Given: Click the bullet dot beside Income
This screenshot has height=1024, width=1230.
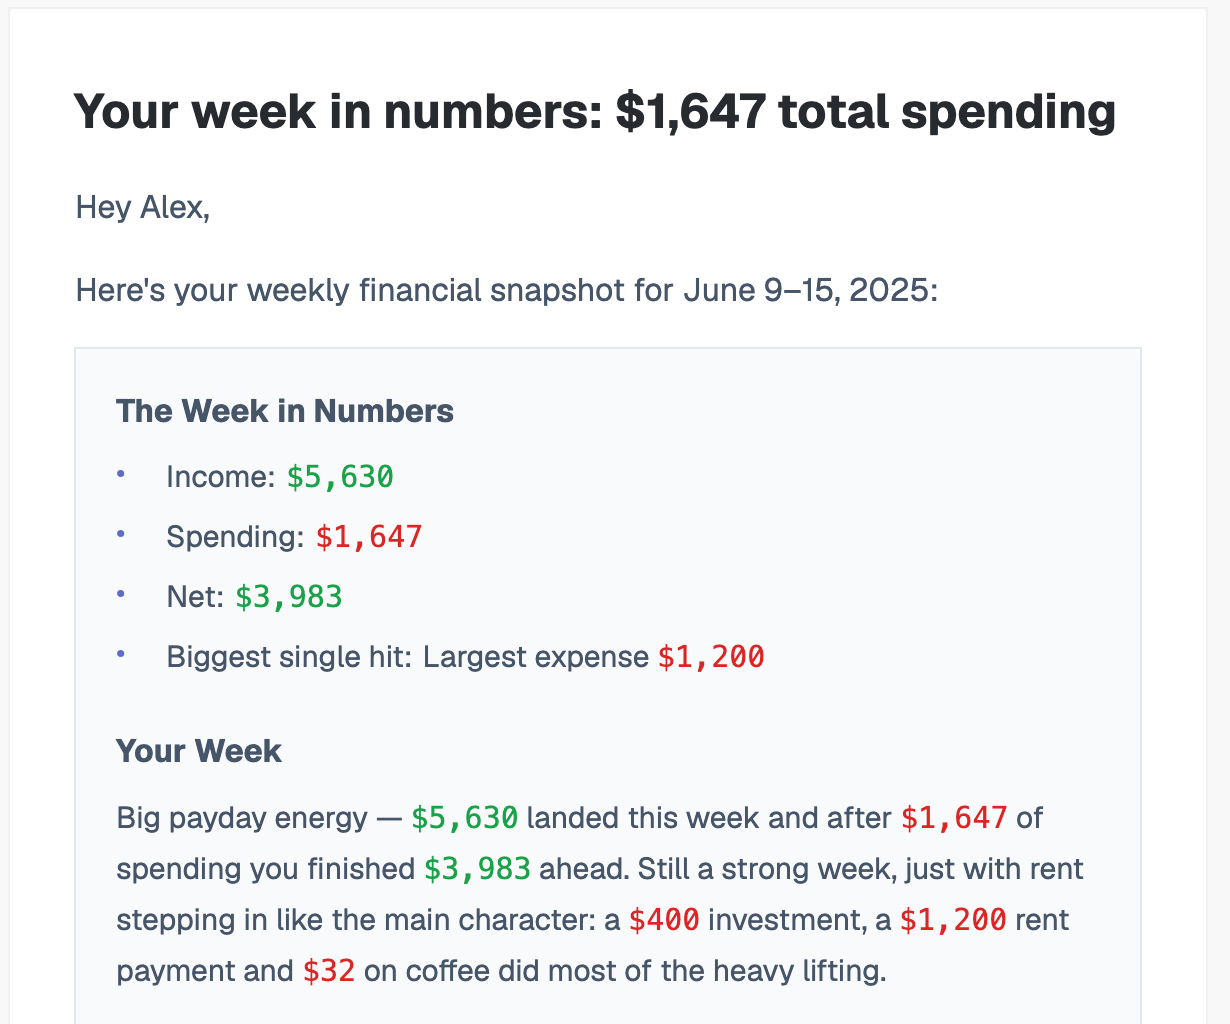Looking at the screenshot, I should [x=121, y=474].
